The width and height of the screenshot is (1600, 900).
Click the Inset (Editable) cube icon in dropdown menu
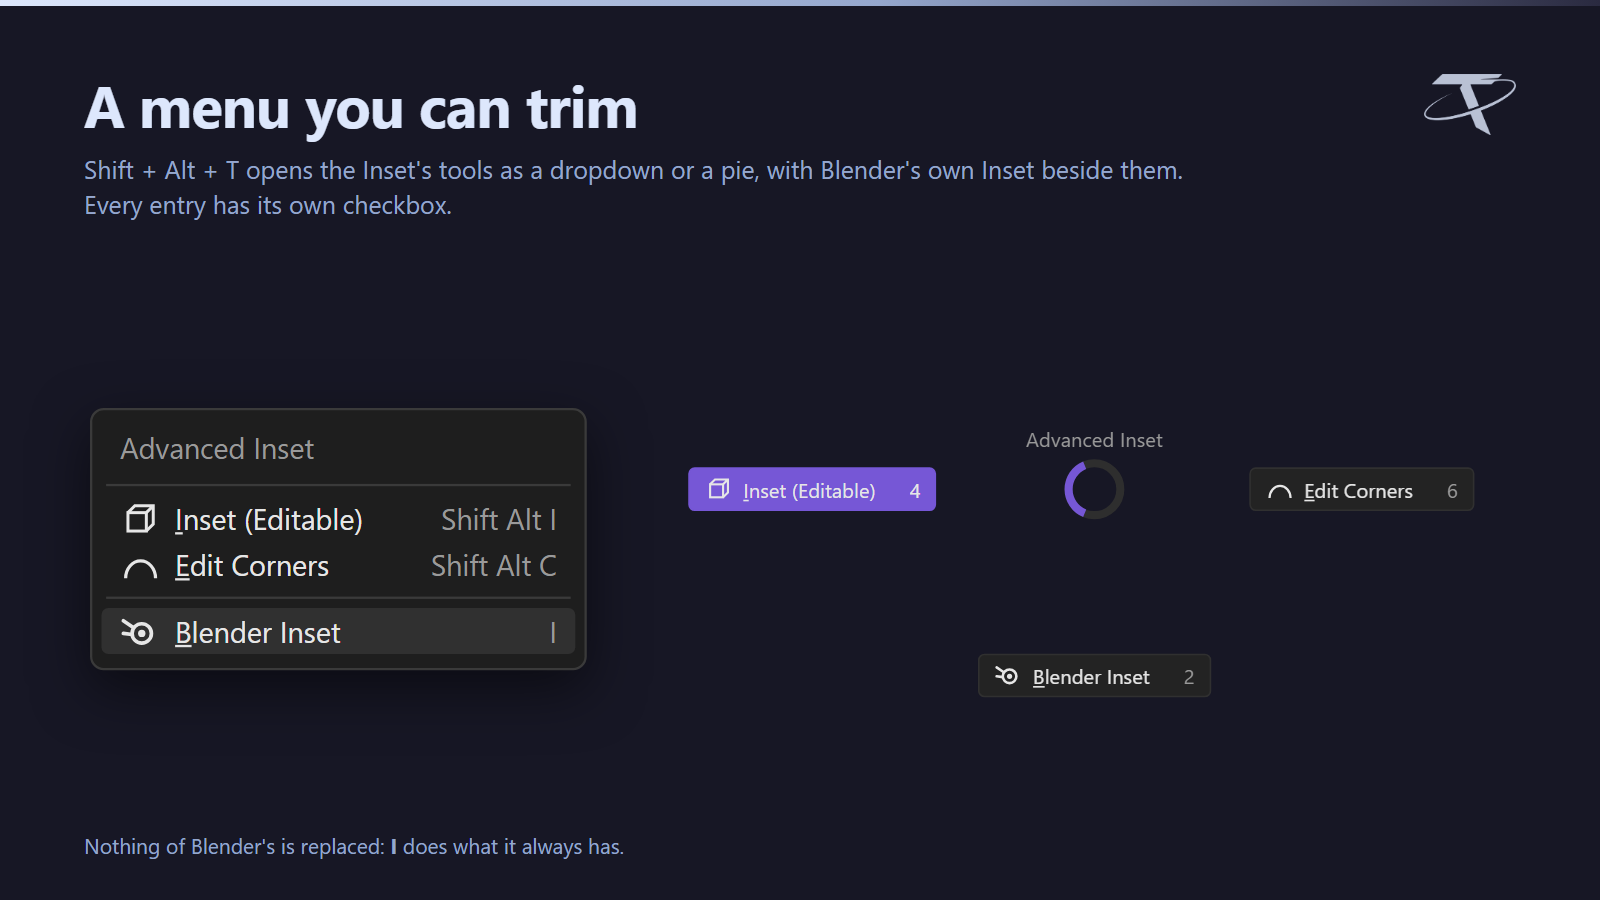[x=140, y=519]
